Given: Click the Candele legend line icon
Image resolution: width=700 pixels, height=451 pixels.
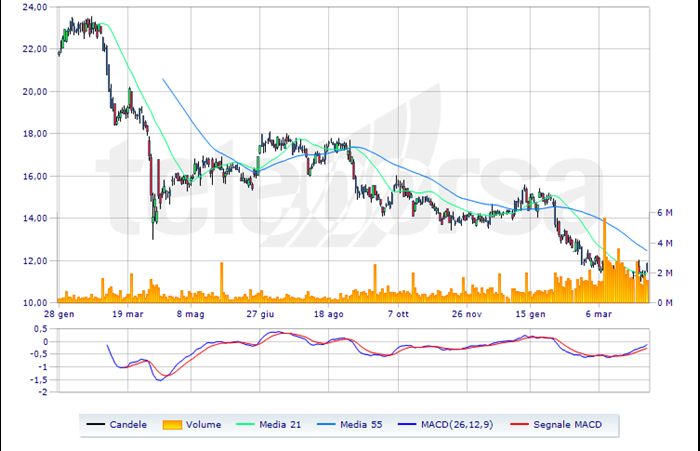Looking at the screenshot, I should (97, 425).
